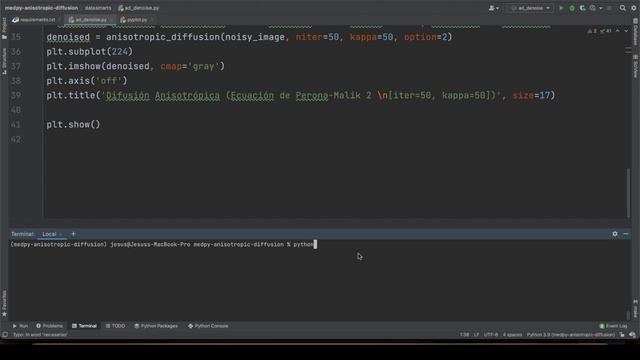The height and width of the screenshot is (360, 640).
Task: Select the Local terminal session tab
Action: click(x=49, y=234)
